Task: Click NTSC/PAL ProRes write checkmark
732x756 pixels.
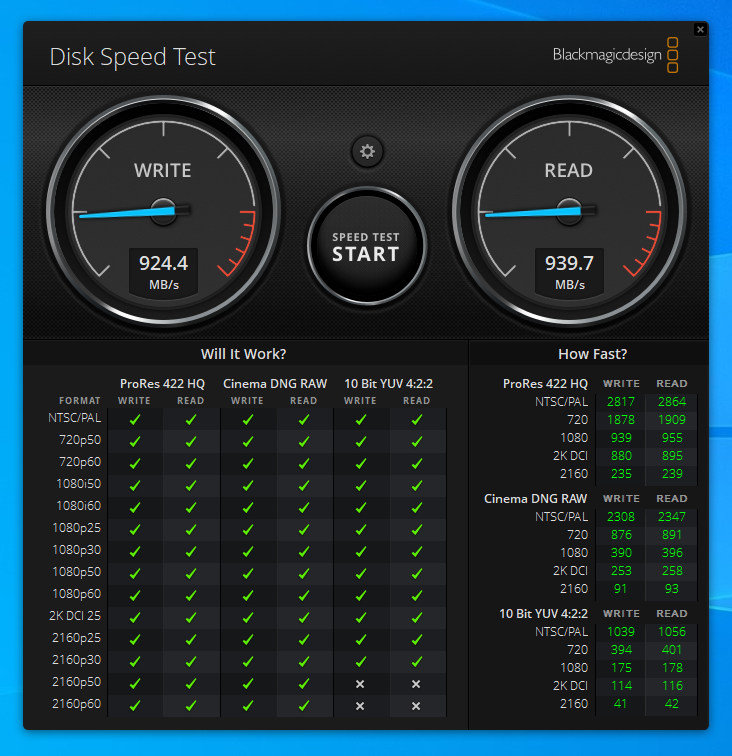Action: pos(135,419)
